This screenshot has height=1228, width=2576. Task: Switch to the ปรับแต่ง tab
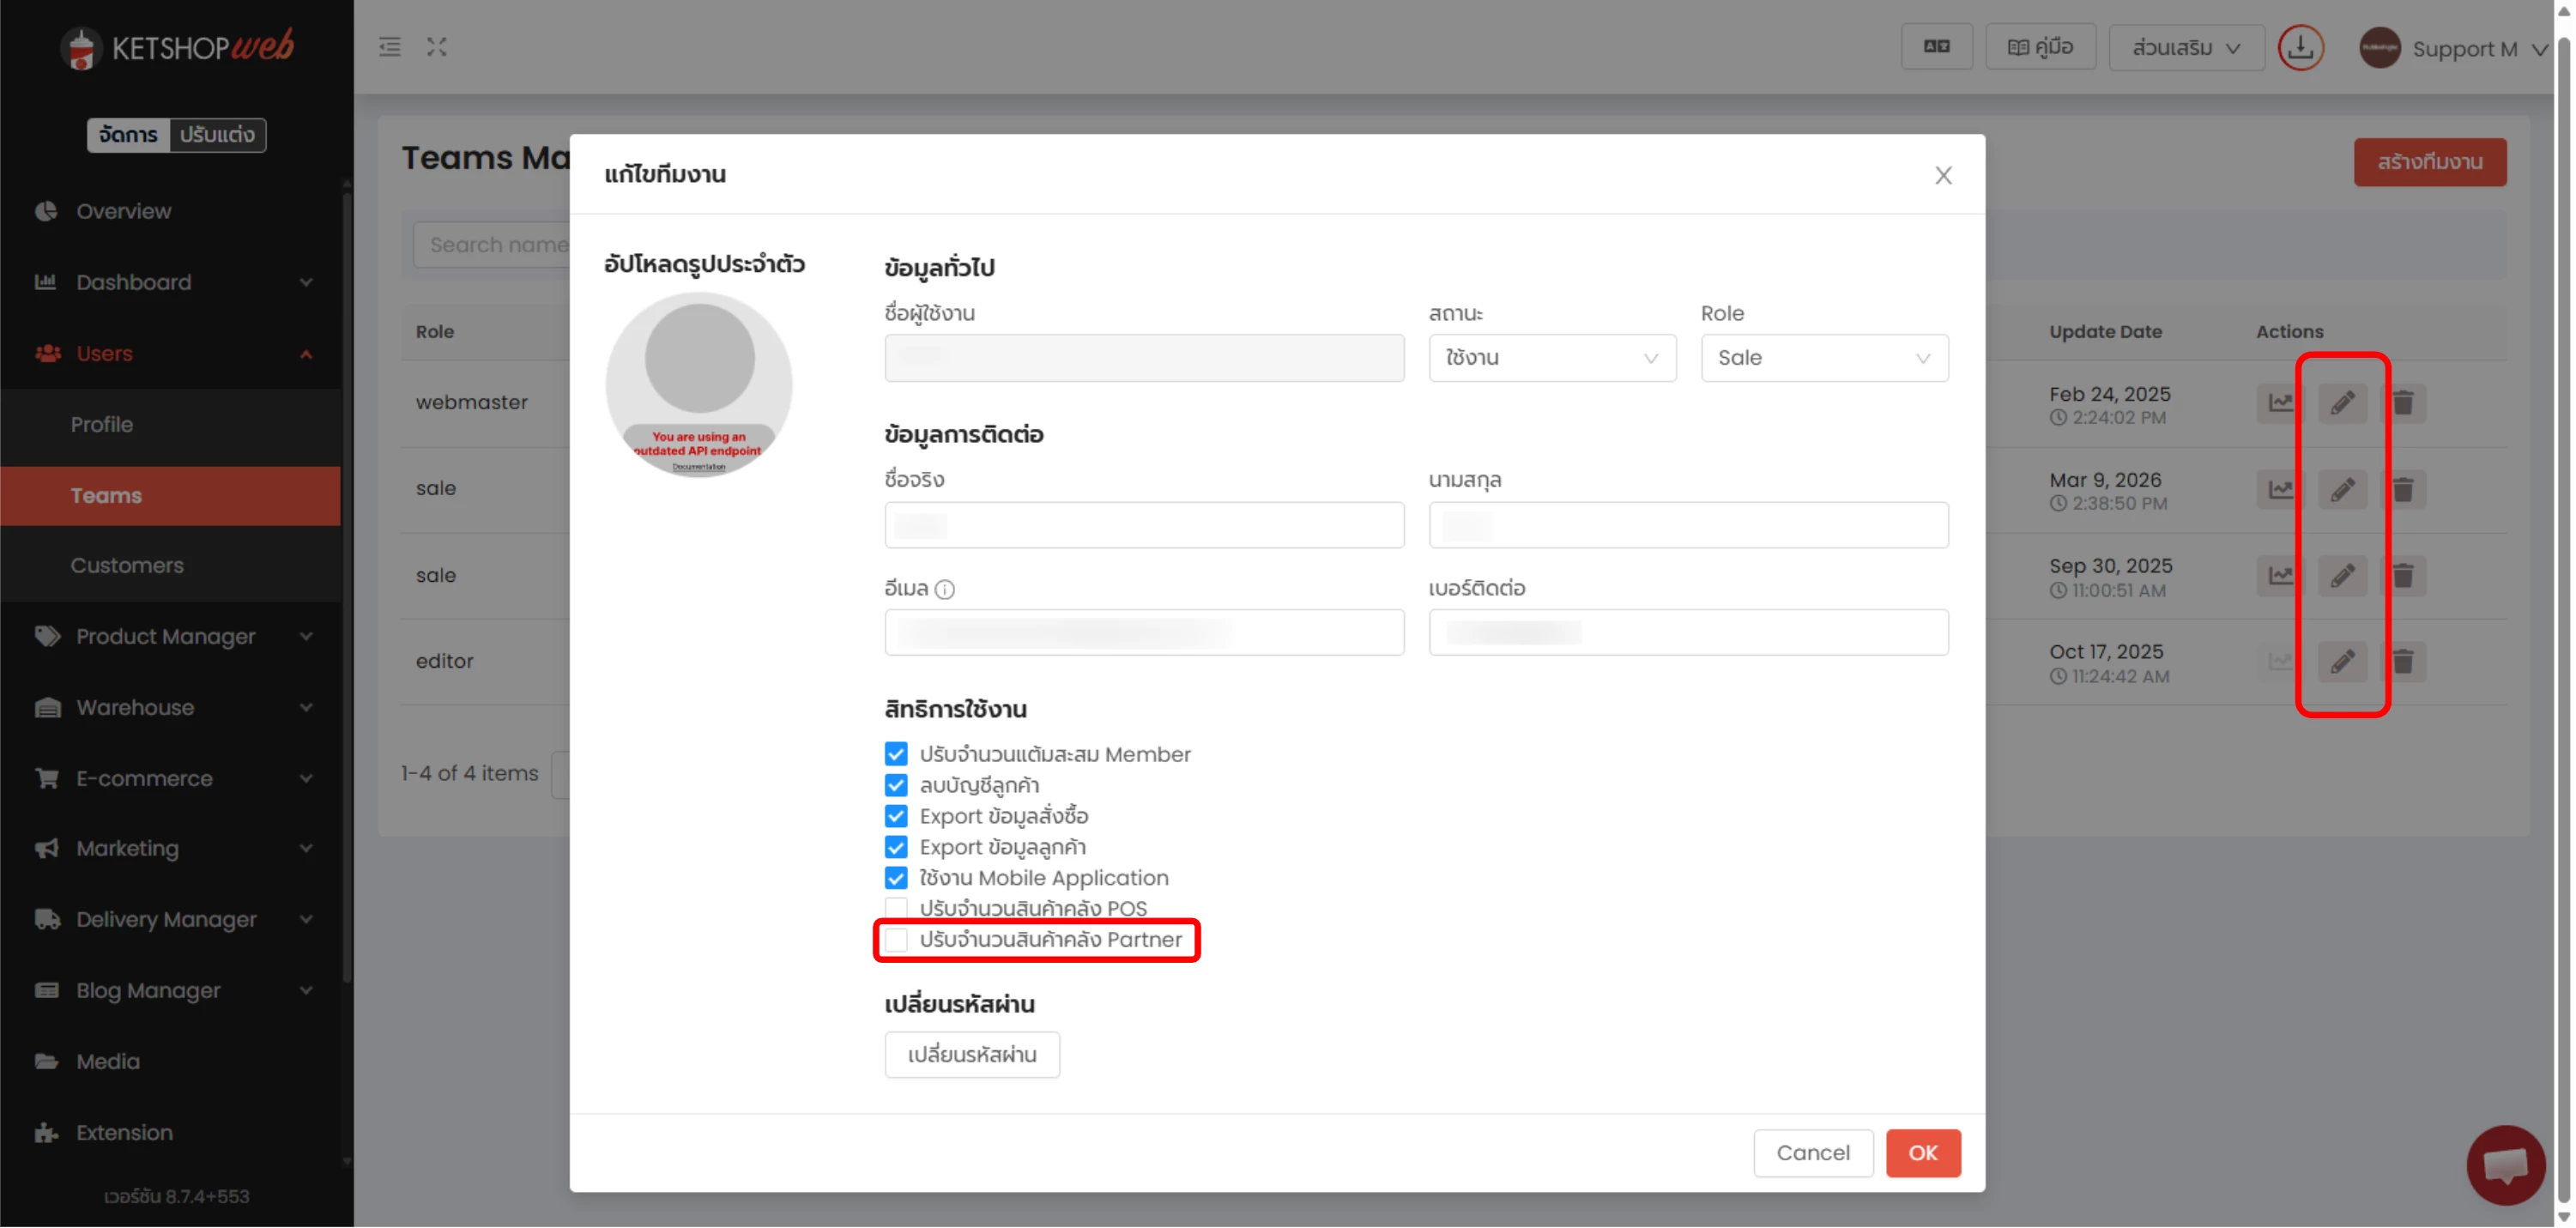tap(217, 135)
